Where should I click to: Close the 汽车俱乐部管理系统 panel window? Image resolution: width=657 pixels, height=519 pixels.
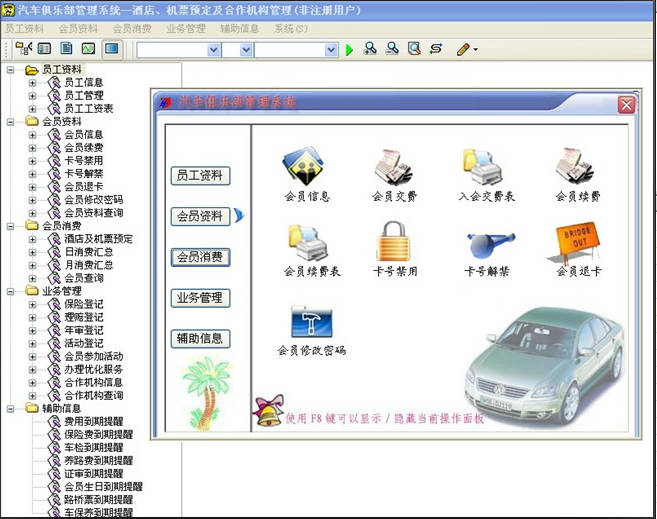pyautogui.click(x=626, y=105)
